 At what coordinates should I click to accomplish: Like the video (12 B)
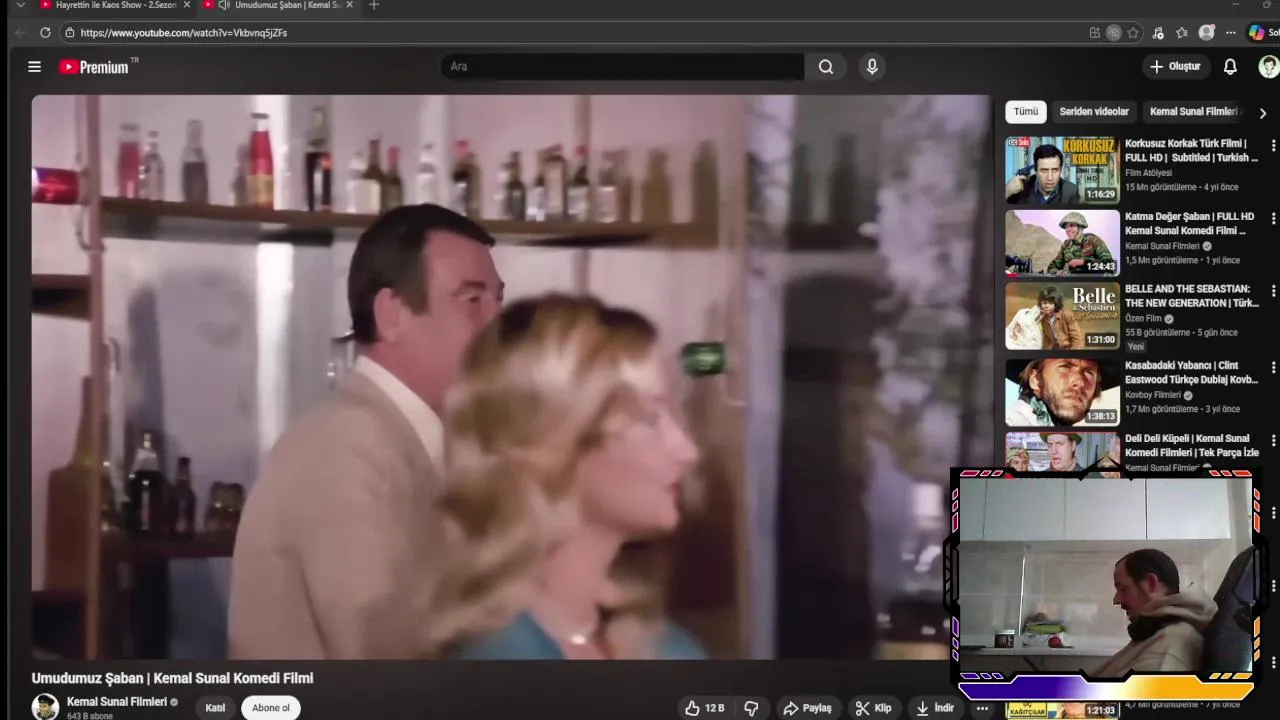(x=704, y=708)
